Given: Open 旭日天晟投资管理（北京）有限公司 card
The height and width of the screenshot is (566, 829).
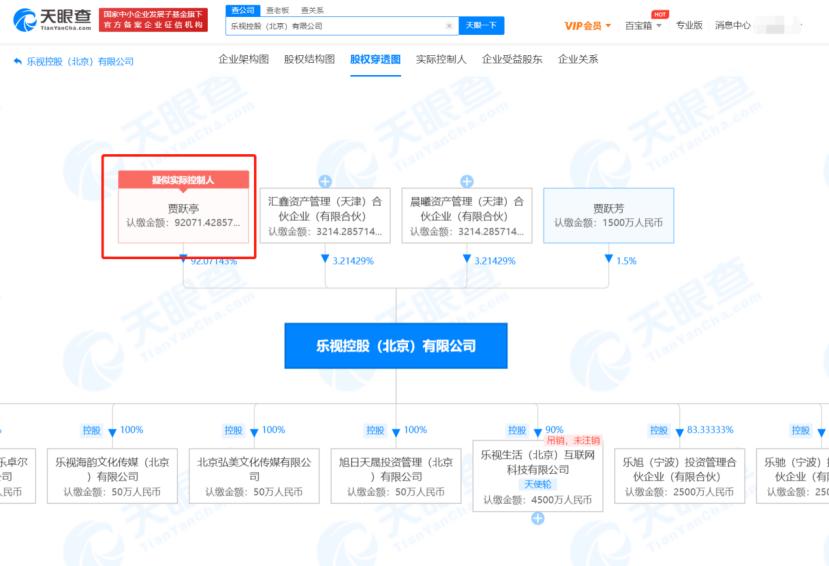Looking at the screenshot, I should click(x=396, y=476).
